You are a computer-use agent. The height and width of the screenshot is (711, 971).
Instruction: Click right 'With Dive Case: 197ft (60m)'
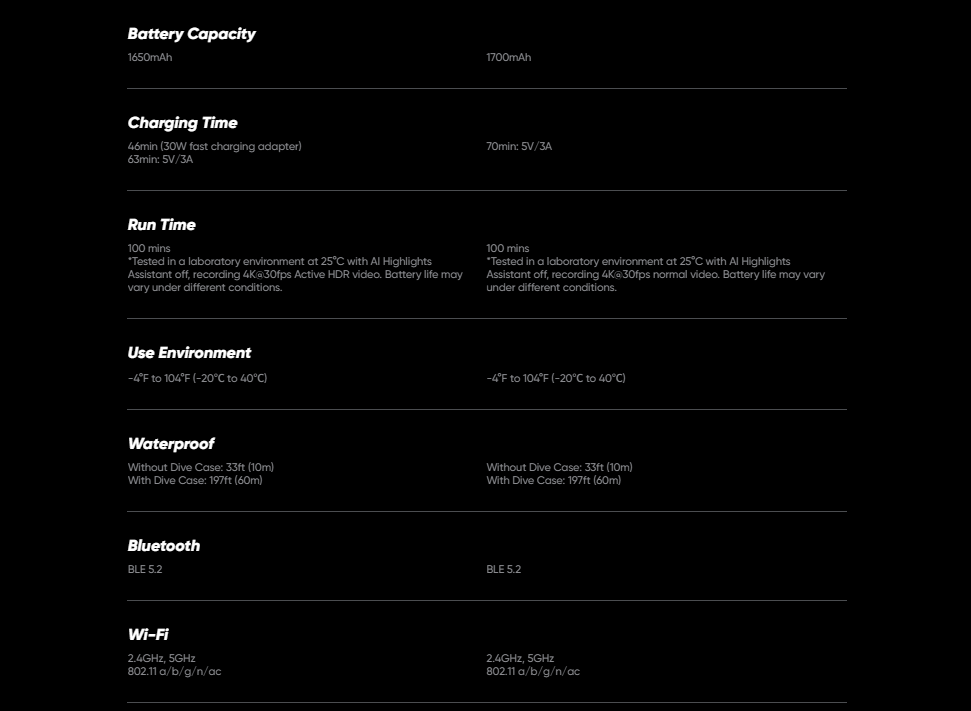pyautogui.click(x=554, y=481)
